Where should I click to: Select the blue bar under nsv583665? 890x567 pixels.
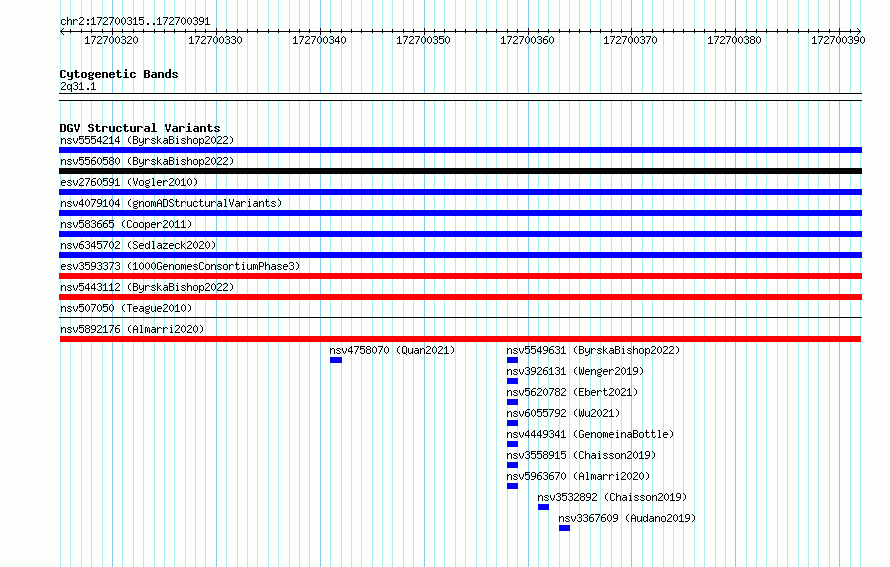pos(460,234)
